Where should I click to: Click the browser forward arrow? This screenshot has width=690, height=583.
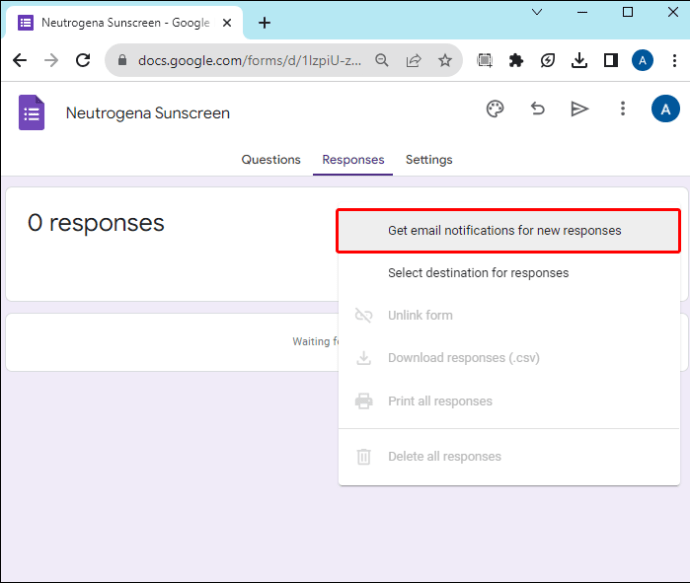coord(51,60)
